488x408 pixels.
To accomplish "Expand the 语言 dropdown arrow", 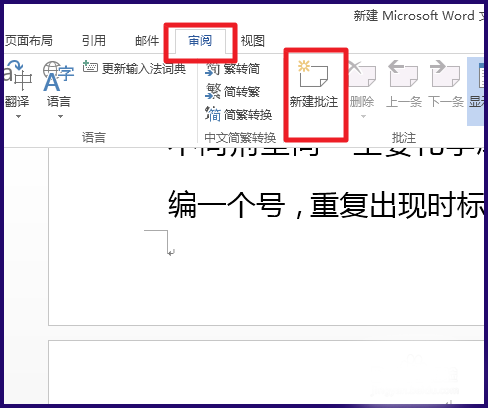I will coord(60,116).
